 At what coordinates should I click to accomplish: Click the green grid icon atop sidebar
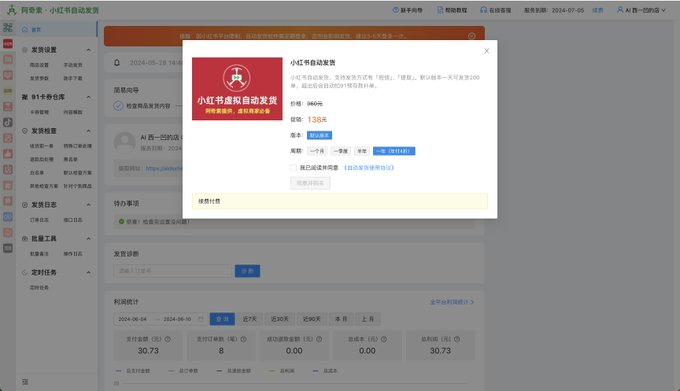coord(8,27)
